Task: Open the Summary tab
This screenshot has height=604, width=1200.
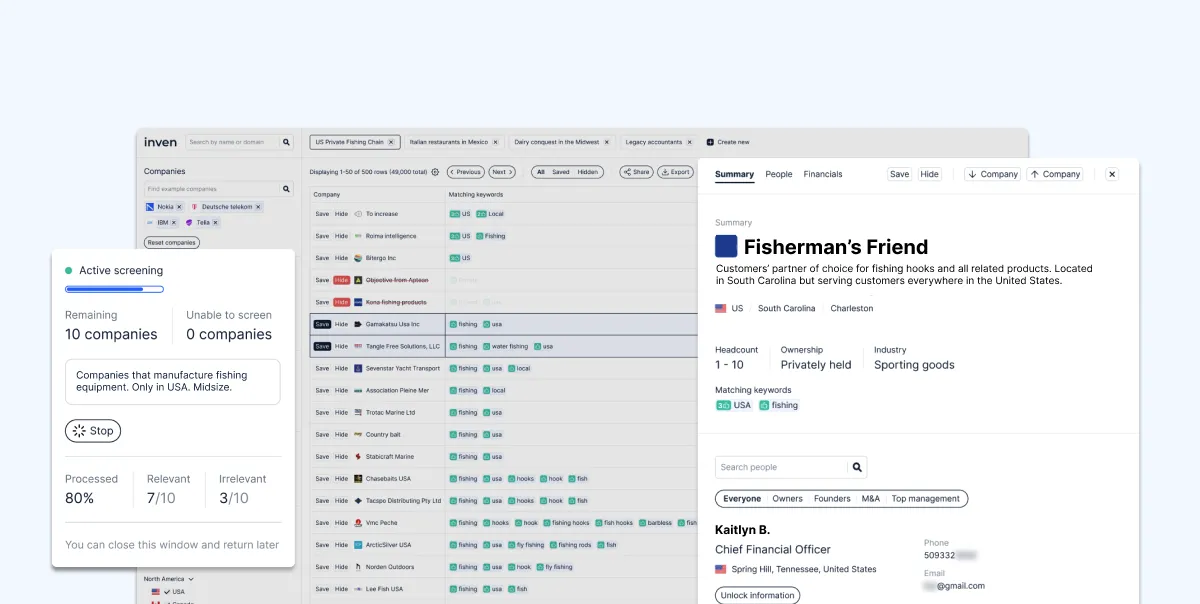Action: pos(734,174)
